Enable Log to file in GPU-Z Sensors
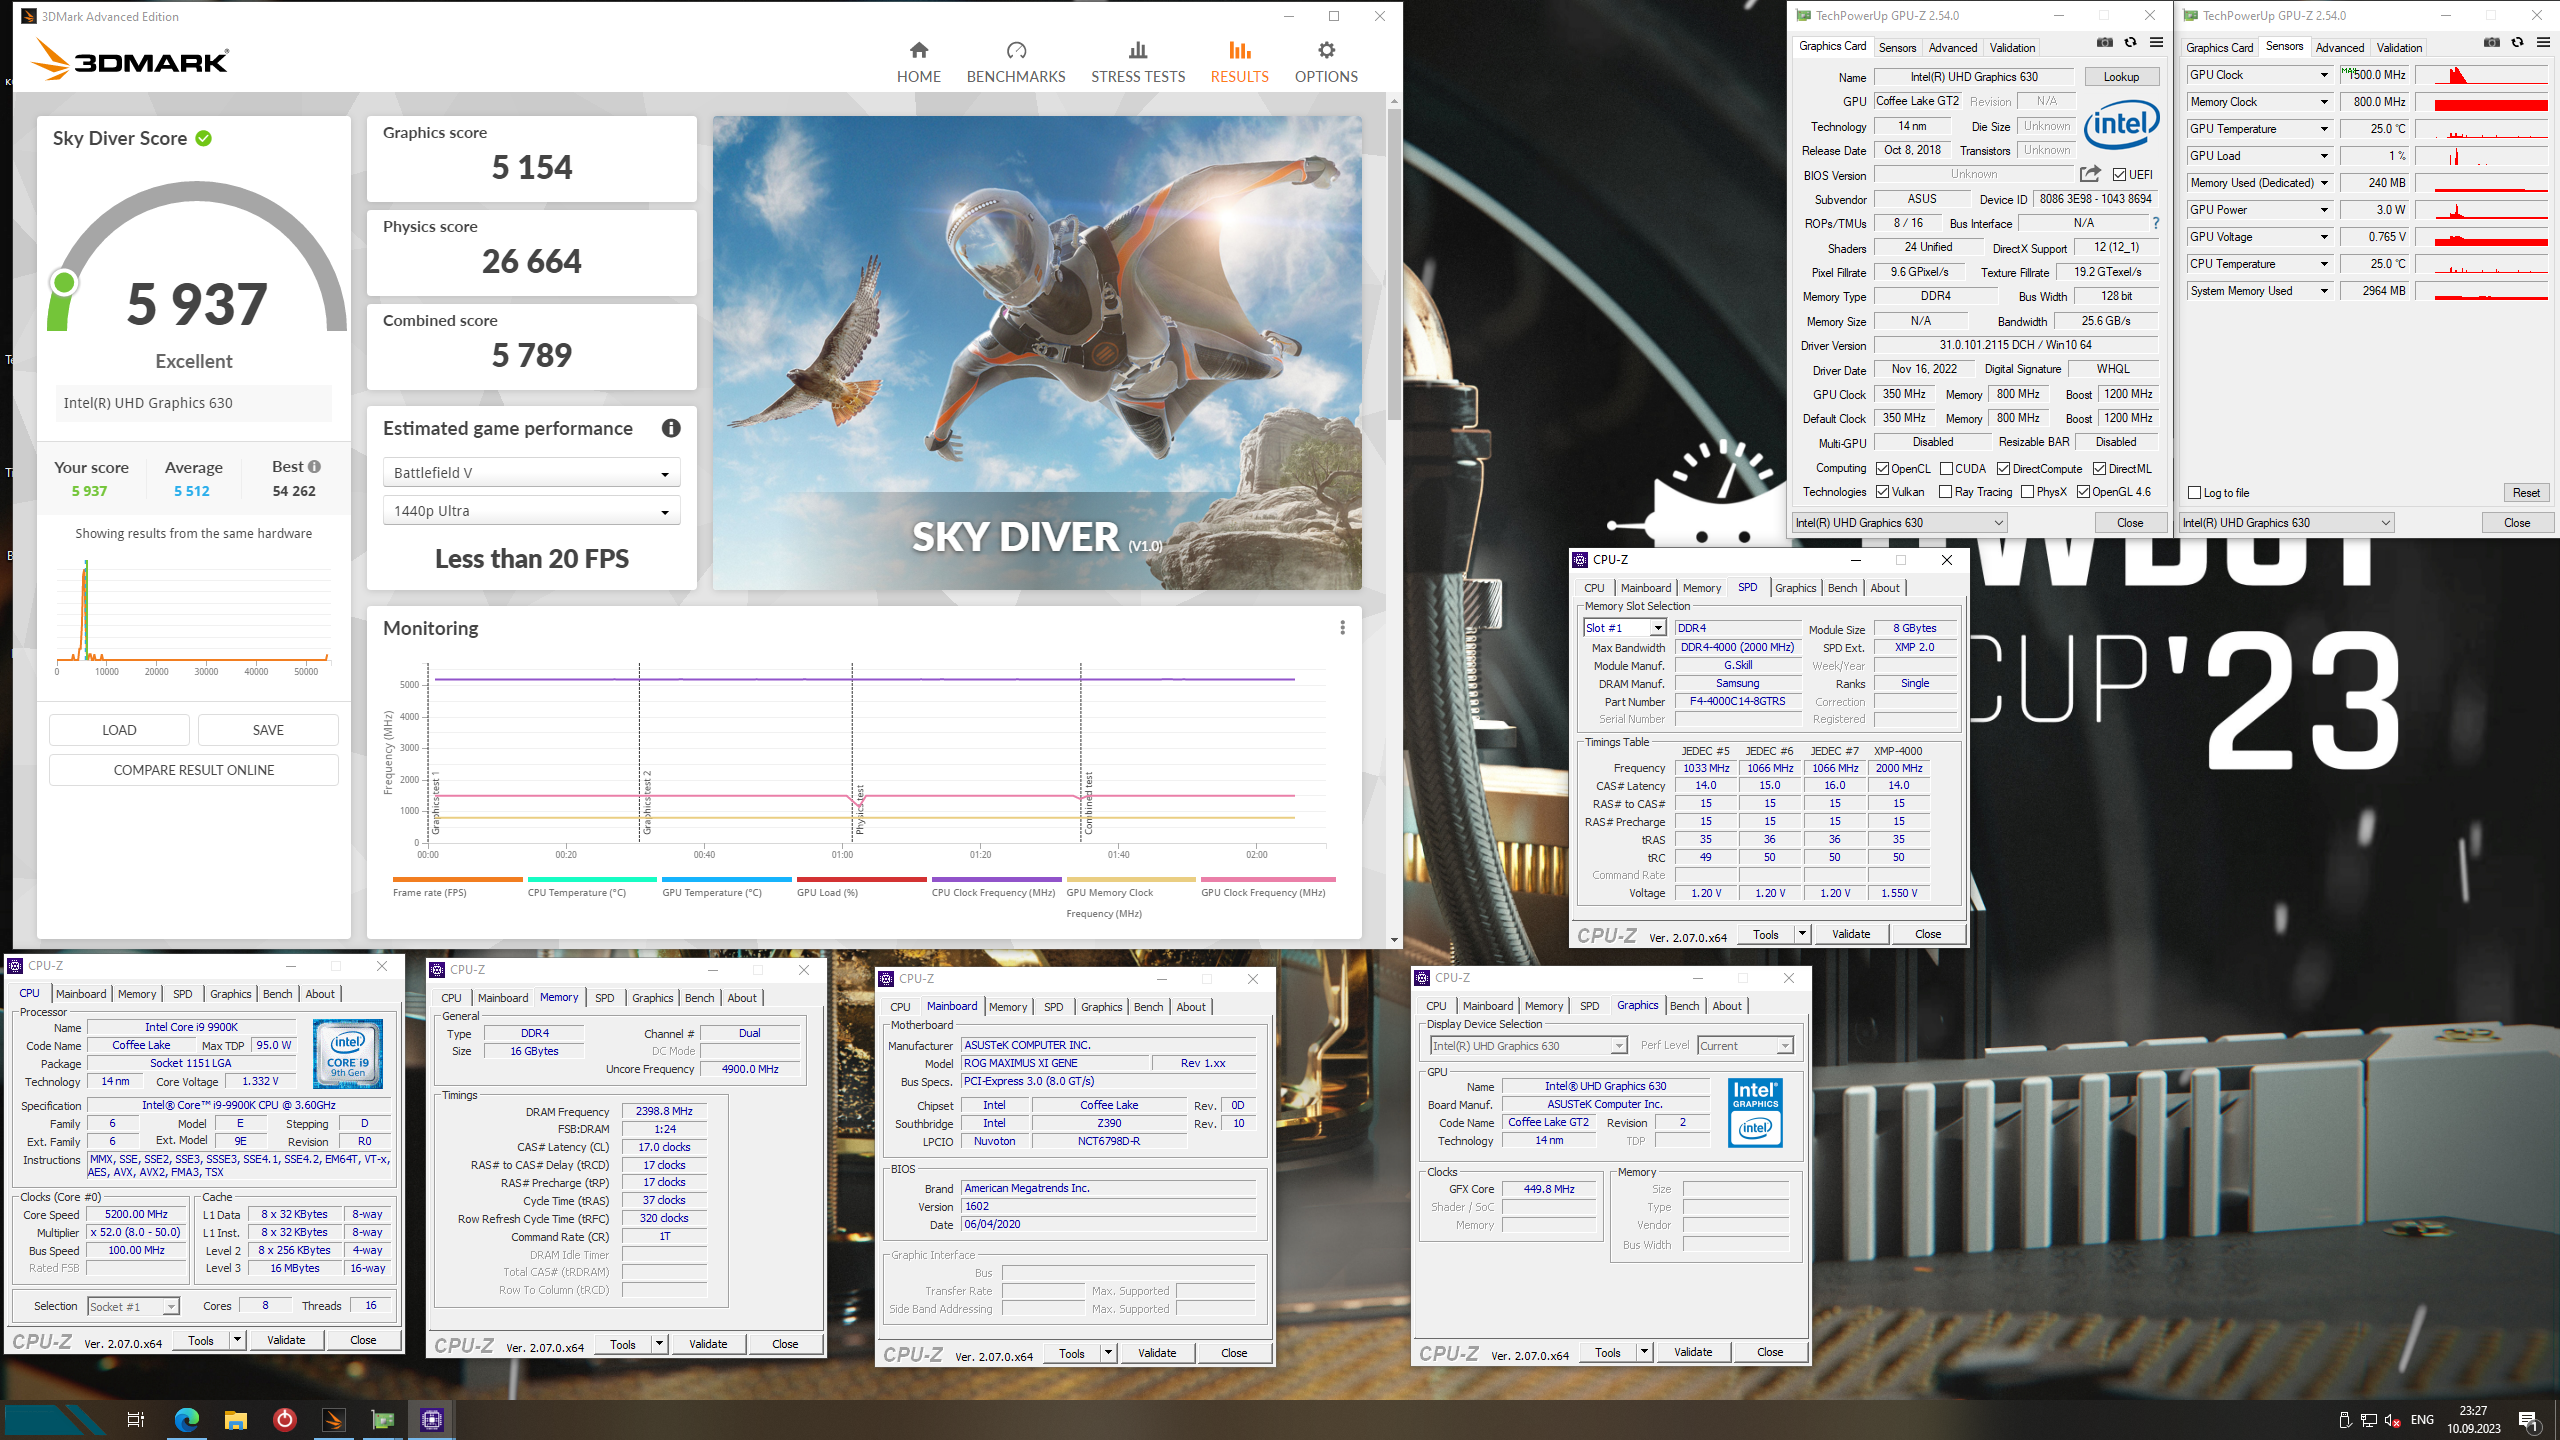The width and height of the screenshot is (2560, 1440). coord(2194,493)
